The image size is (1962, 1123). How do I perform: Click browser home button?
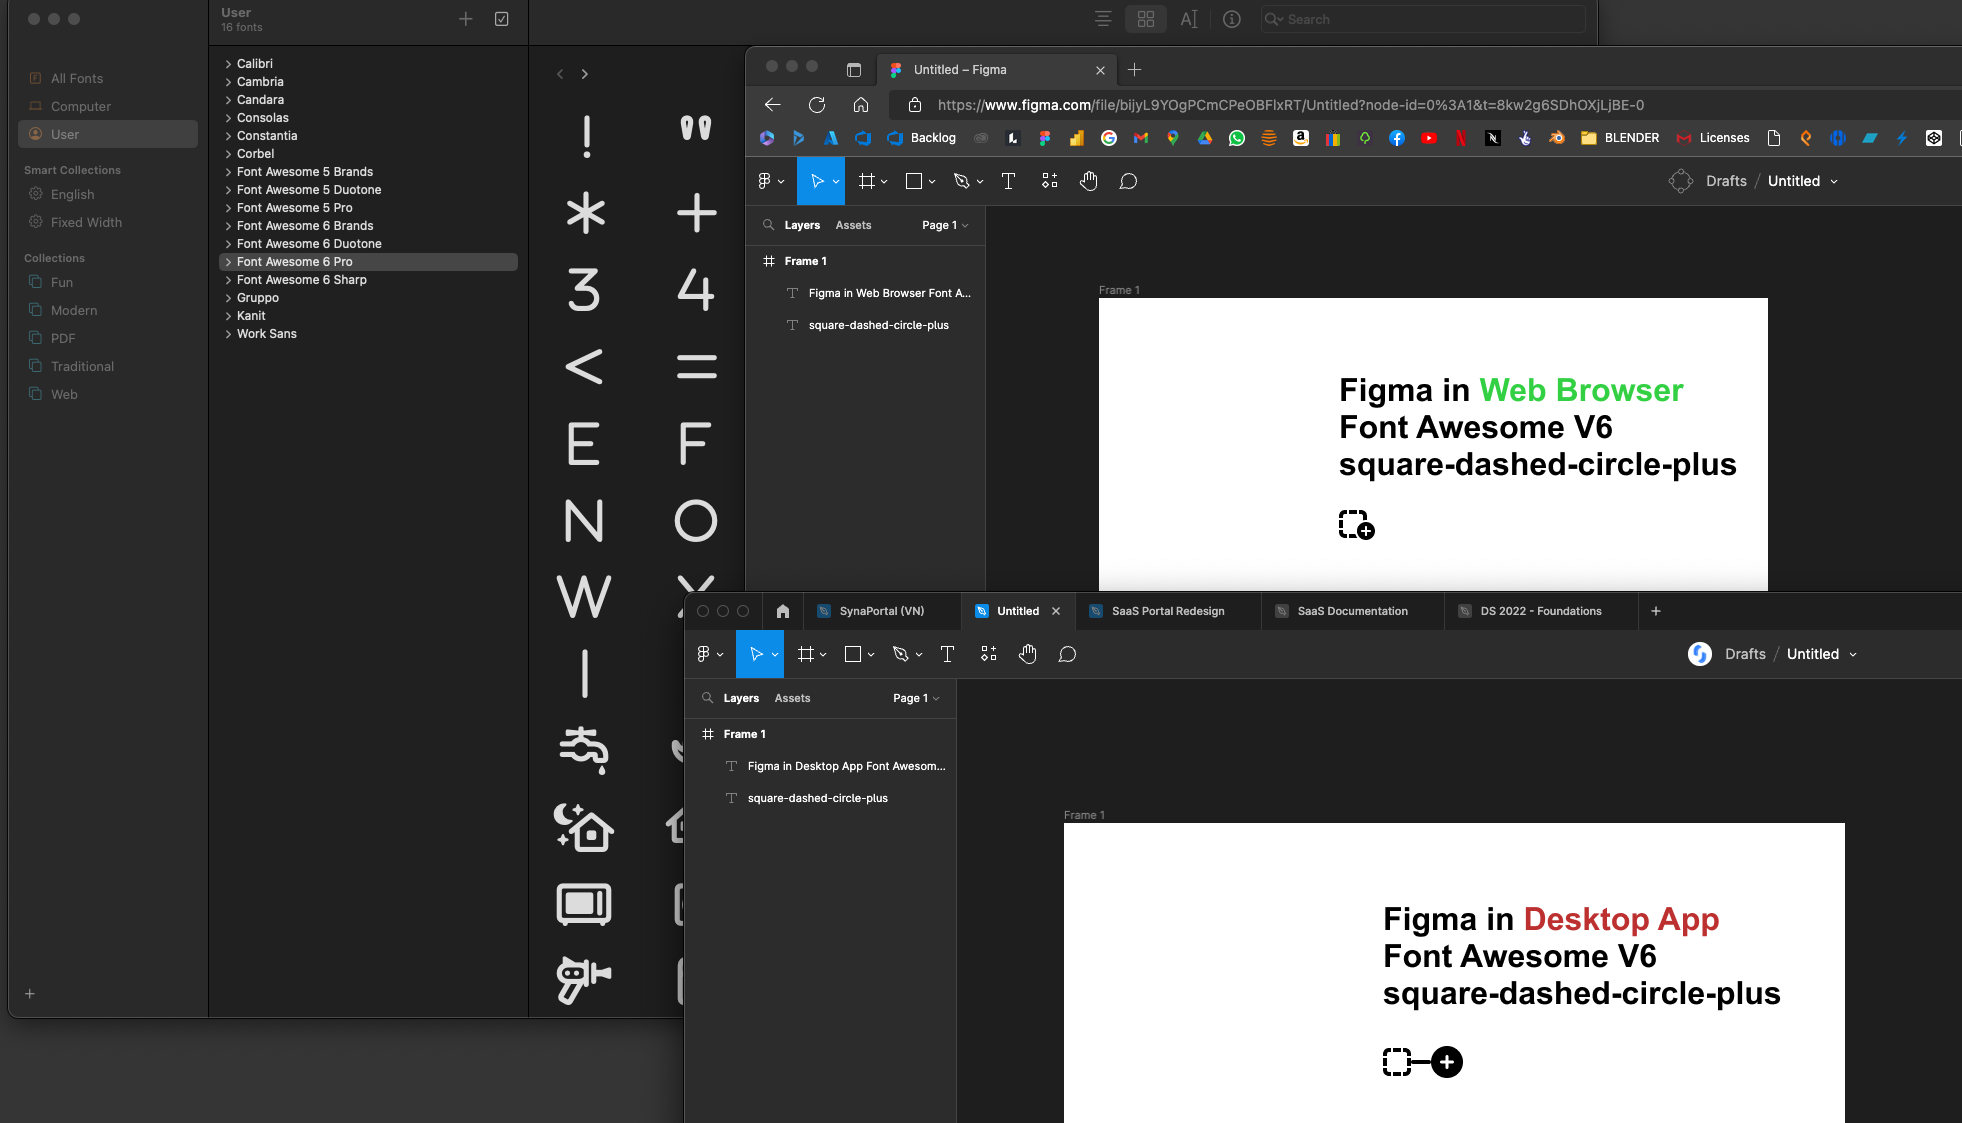[861, 105]
